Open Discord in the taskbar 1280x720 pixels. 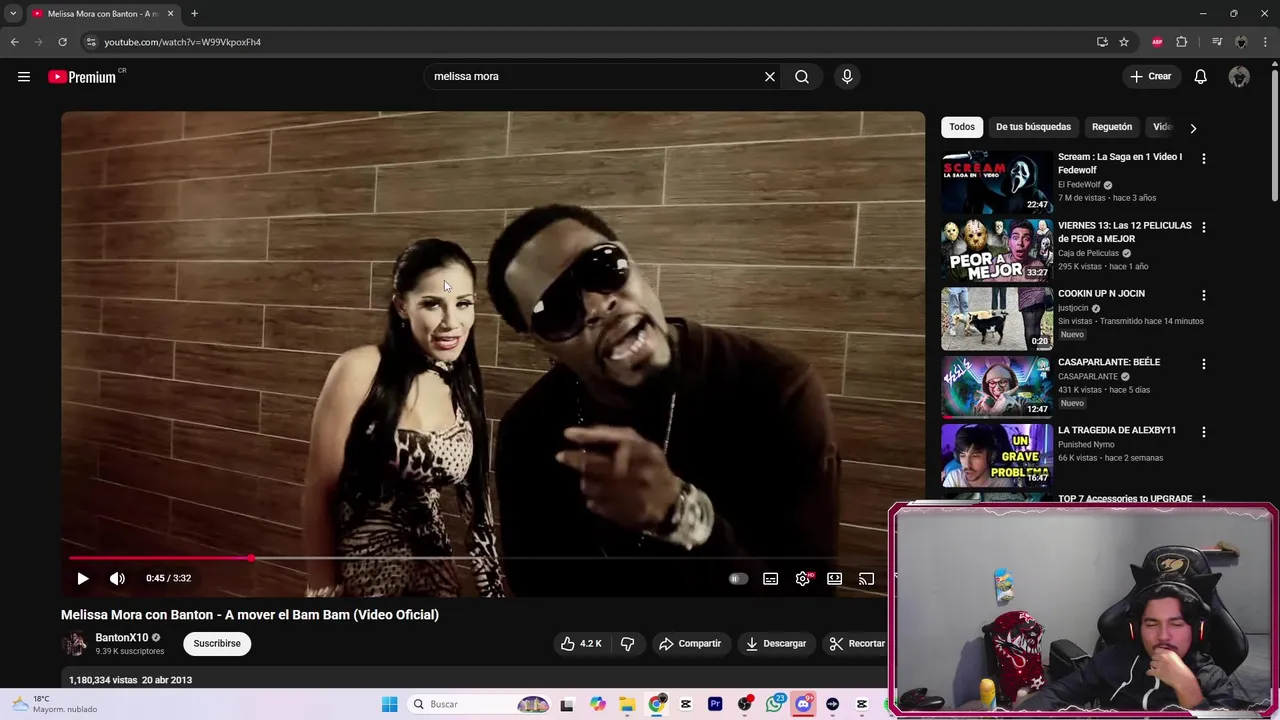pyautogui.click(x=803, y=704)
